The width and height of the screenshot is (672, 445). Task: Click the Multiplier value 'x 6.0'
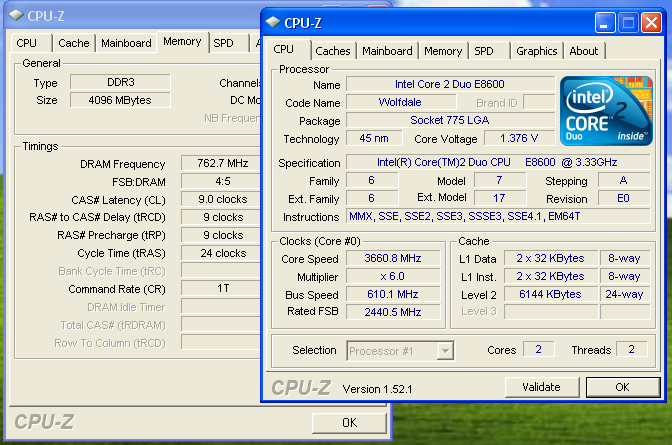tap(393, 276)
